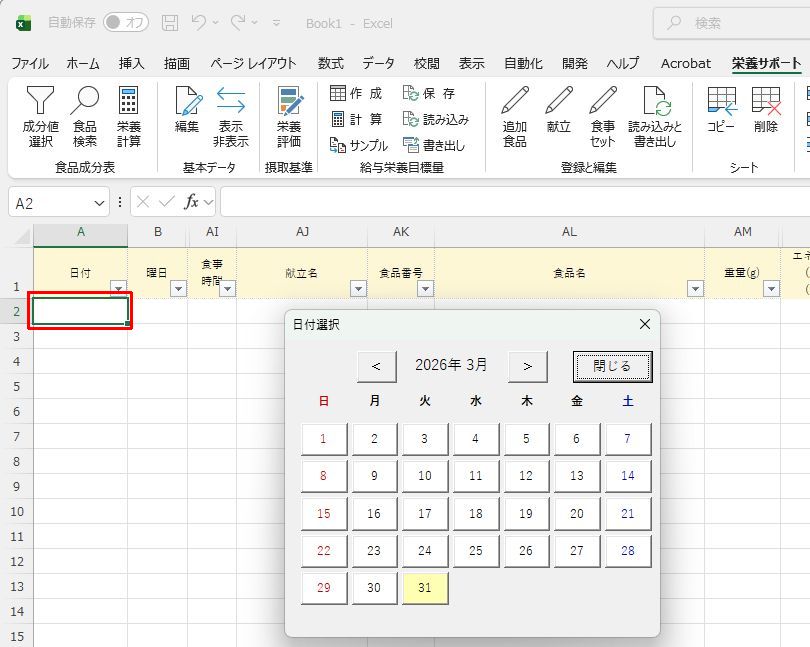This screenshot has width=810, height=647.
Task: Select row 5 header
Action: (x=17, y=387)
